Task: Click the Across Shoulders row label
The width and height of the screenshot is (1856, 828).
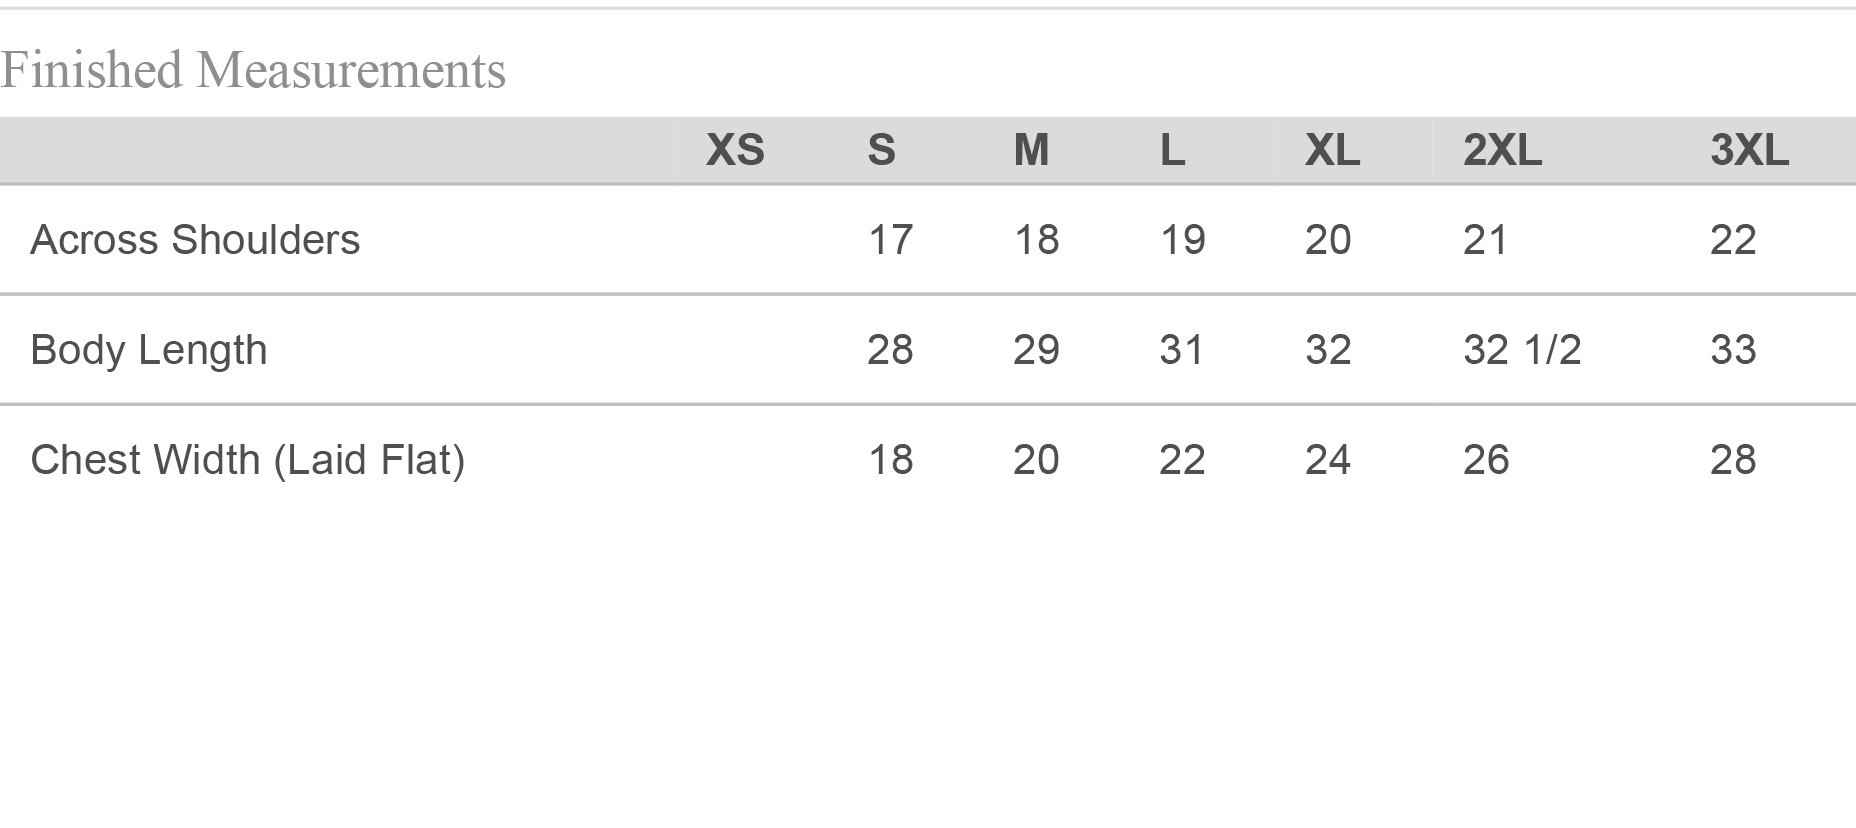Action: pyautogui.click(x=195, y=240)
